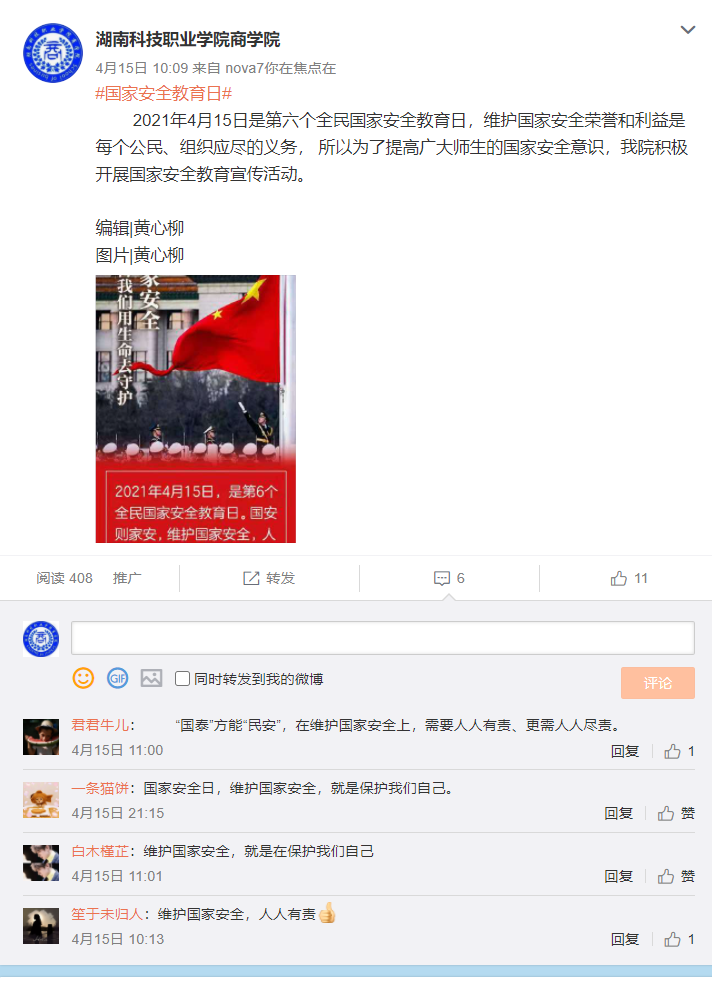The height and width of the screenshot is (997, 712).
Task: Like 笙于未归人's comment
Action: click(x=680, y=939)
